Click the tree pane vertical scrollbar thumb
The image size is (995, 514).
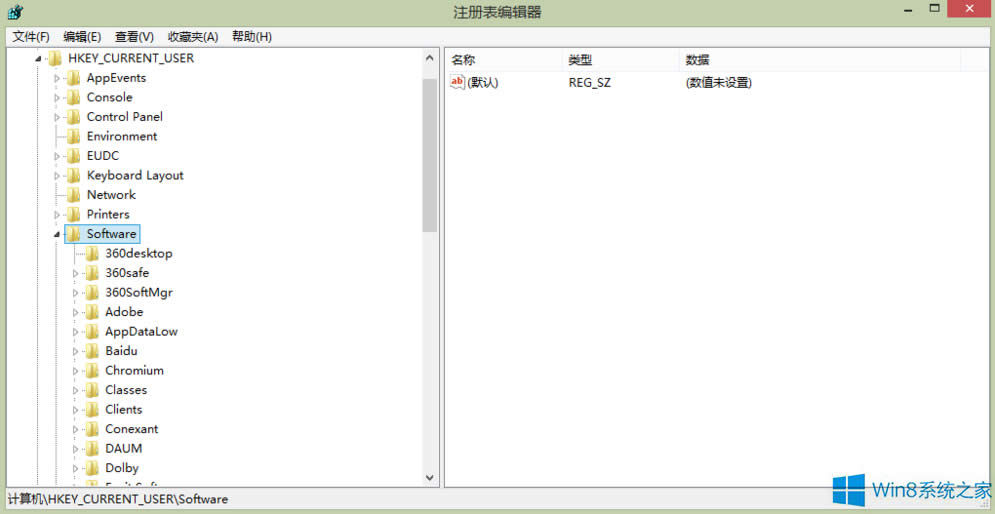430,155
